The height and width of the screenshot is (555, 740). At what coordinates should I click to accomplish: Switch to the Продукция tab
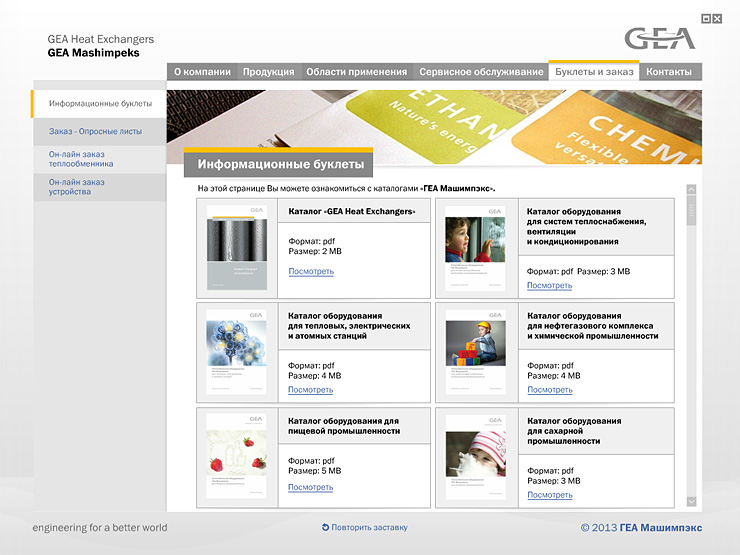(269, 72)
